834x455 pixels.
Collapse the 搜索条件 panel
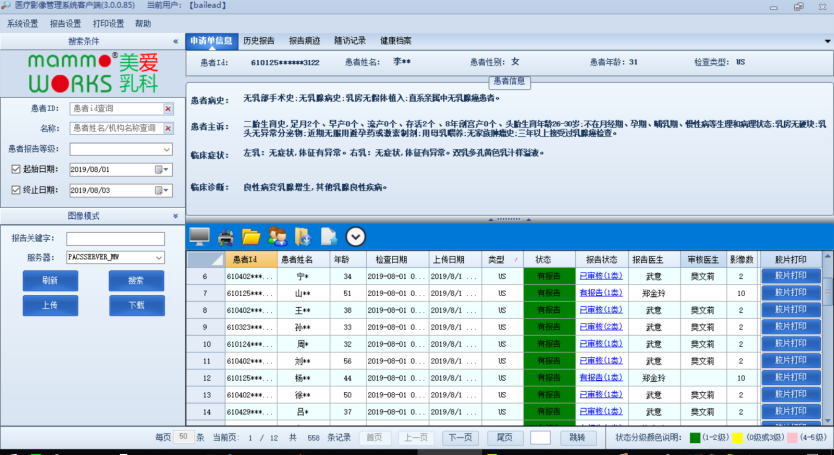click(176, 41)
